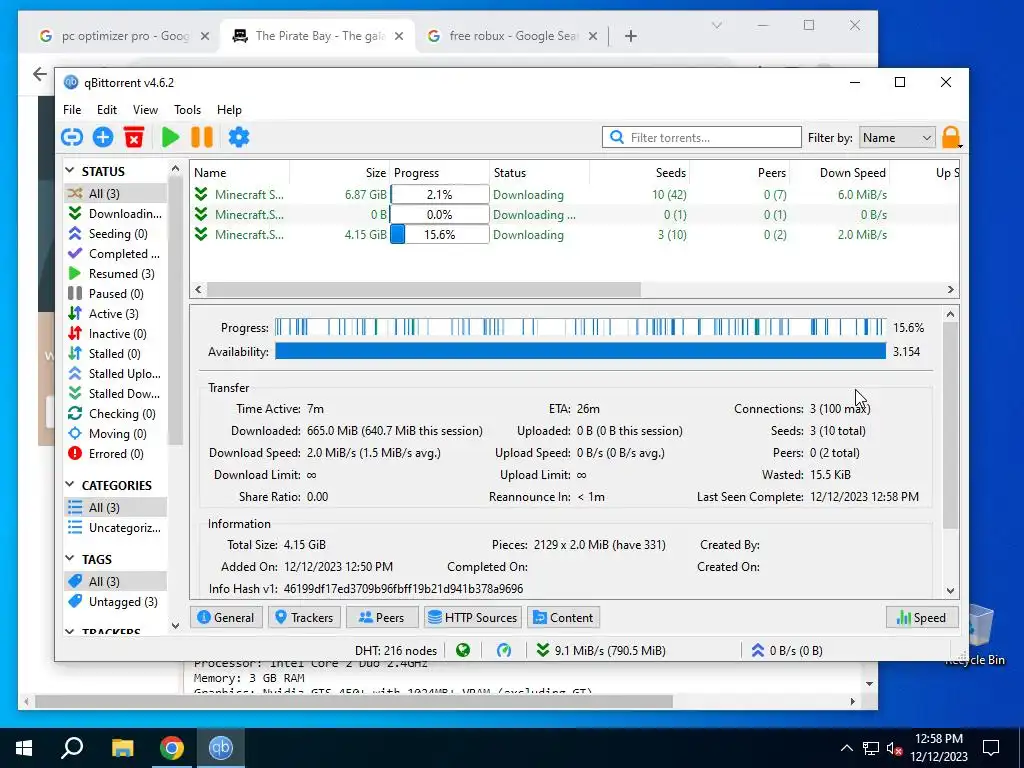Screen dimensions: 1024x768
Task: Sort by the Seeds column header
Action: click(640, 172)
